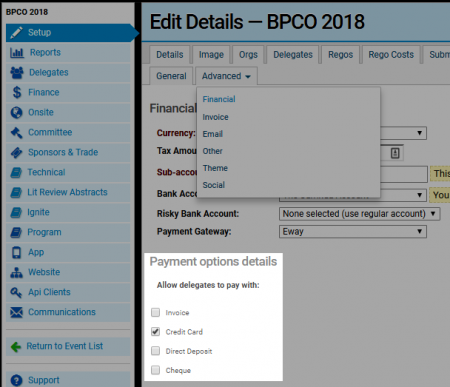Open the Rego Costs tab
Screen dimensions: 450x387
(x=391, y=55)
